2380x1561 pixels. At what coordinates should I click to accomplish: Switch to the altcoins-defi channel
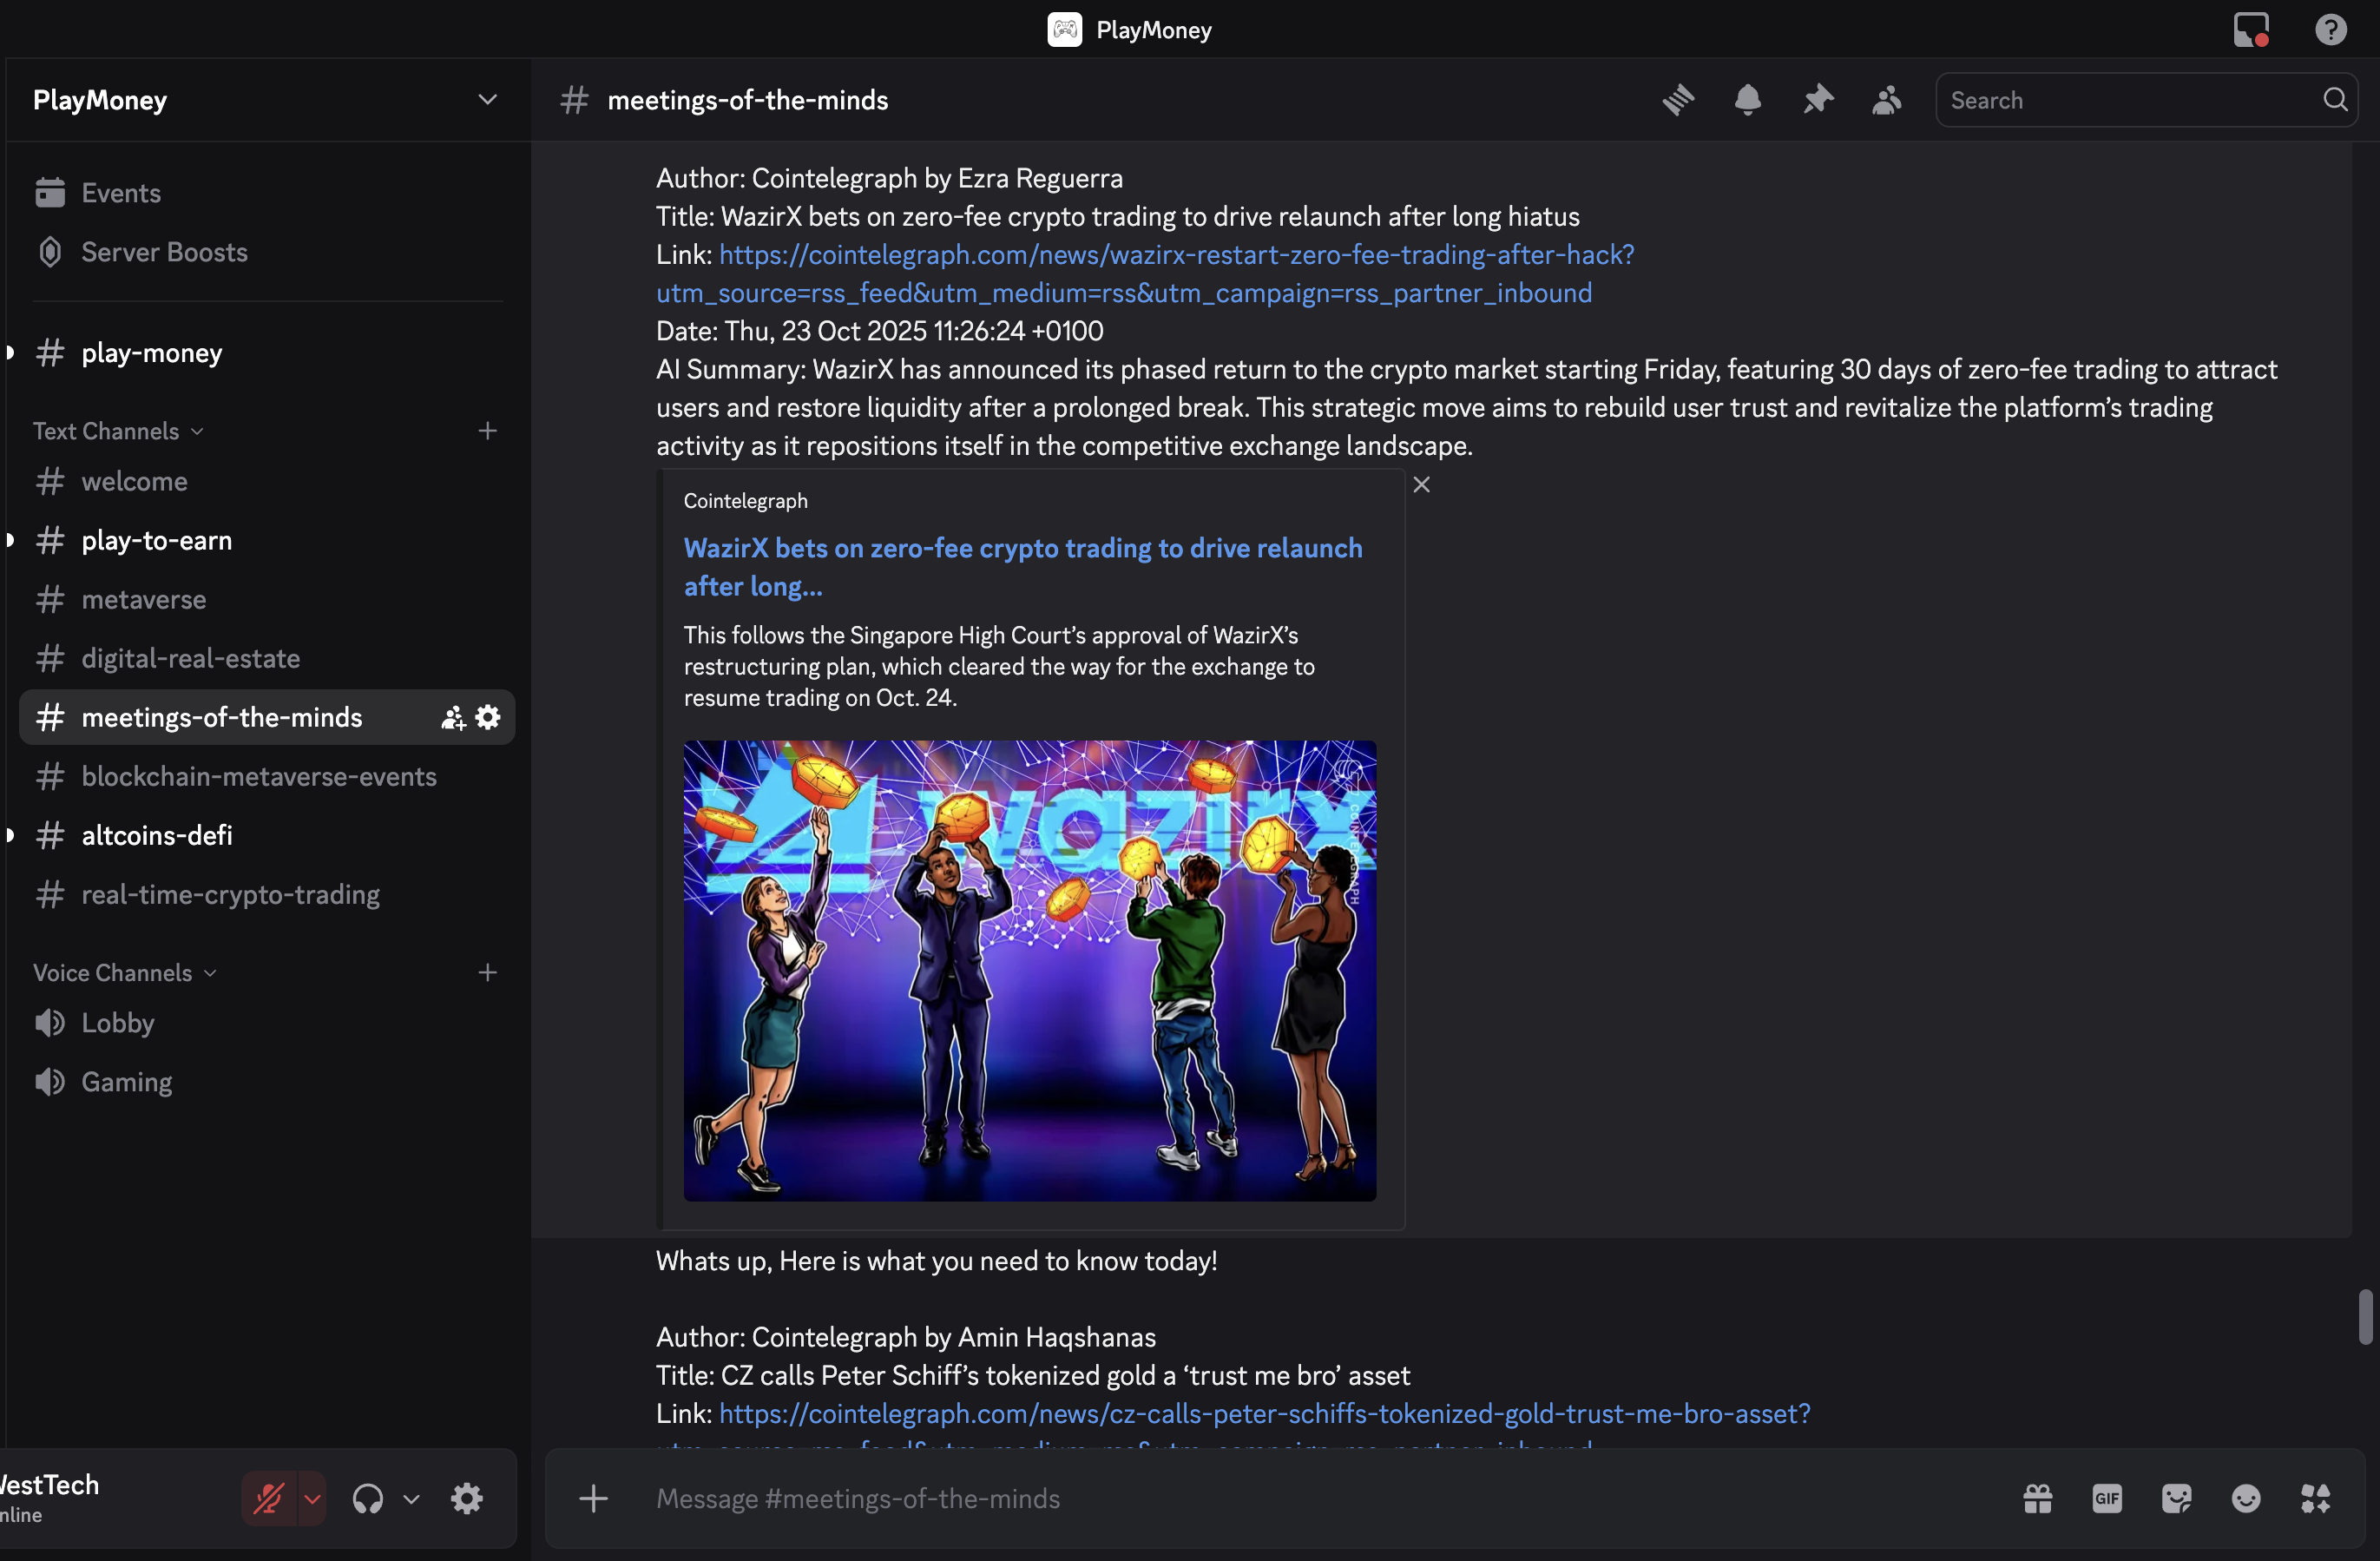pyautogui.click(x=157, y=835)
